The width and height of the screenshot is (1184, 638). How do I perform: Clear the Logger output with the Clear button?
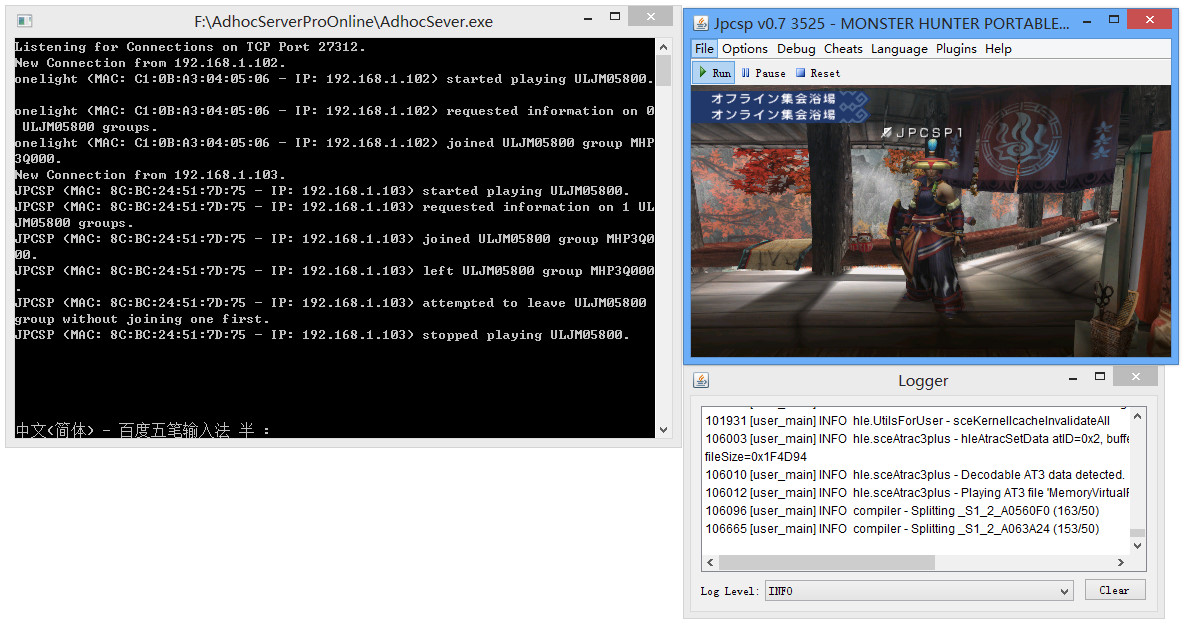coord(1114,590)
